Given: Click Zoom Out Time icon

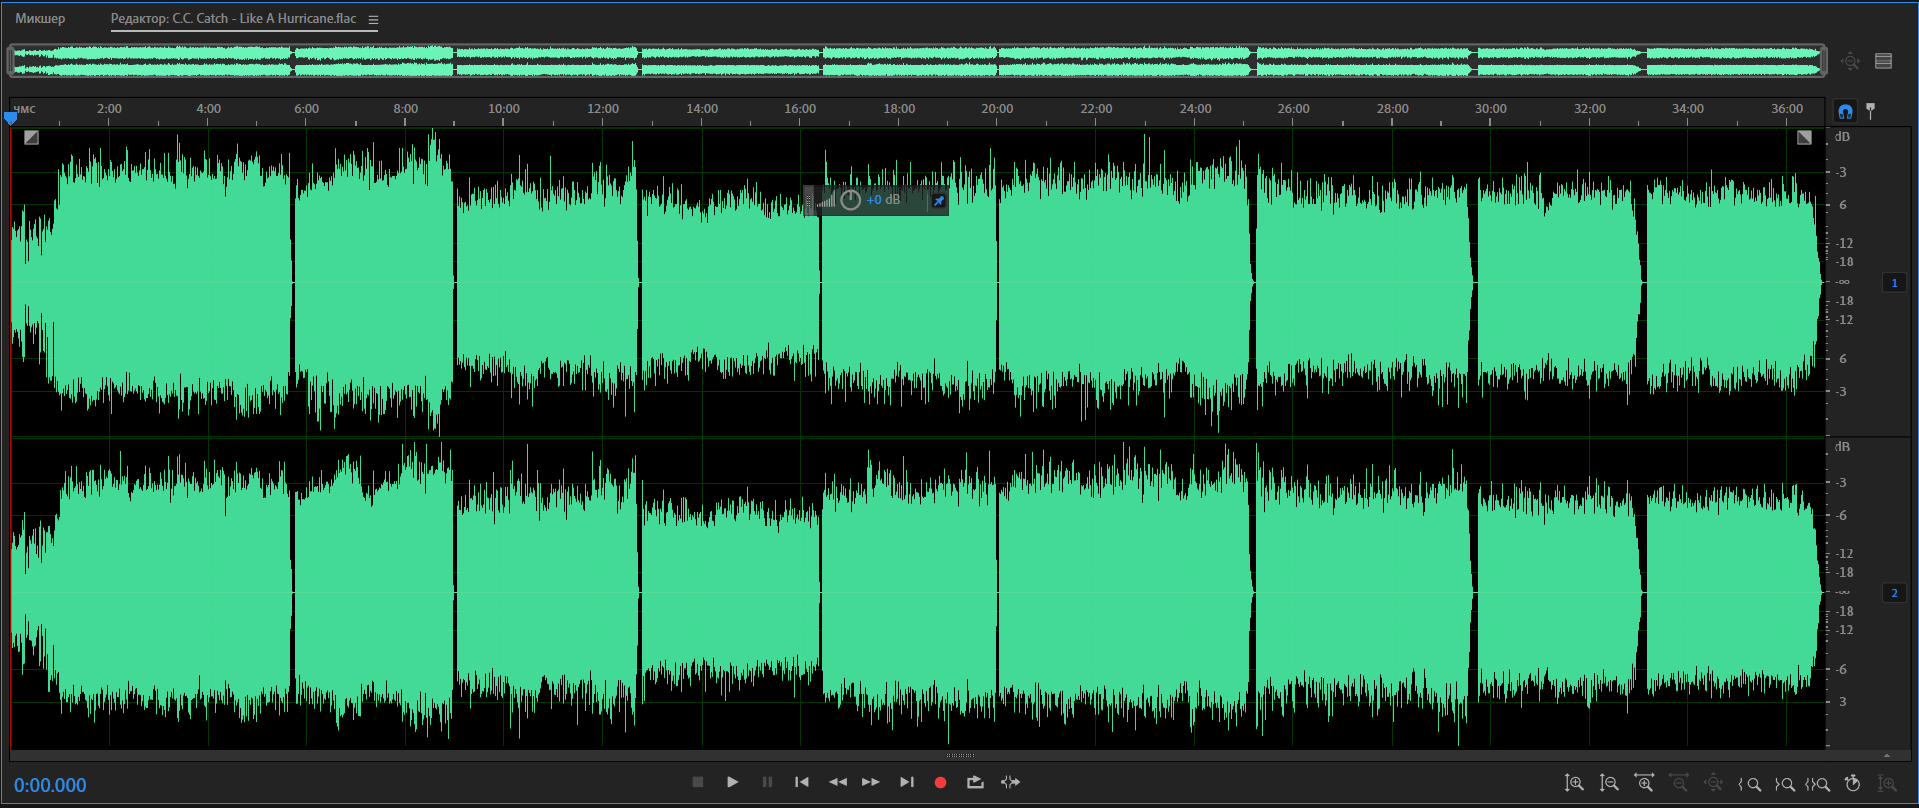Looking at the screenshot, I should click(1679, 783).
